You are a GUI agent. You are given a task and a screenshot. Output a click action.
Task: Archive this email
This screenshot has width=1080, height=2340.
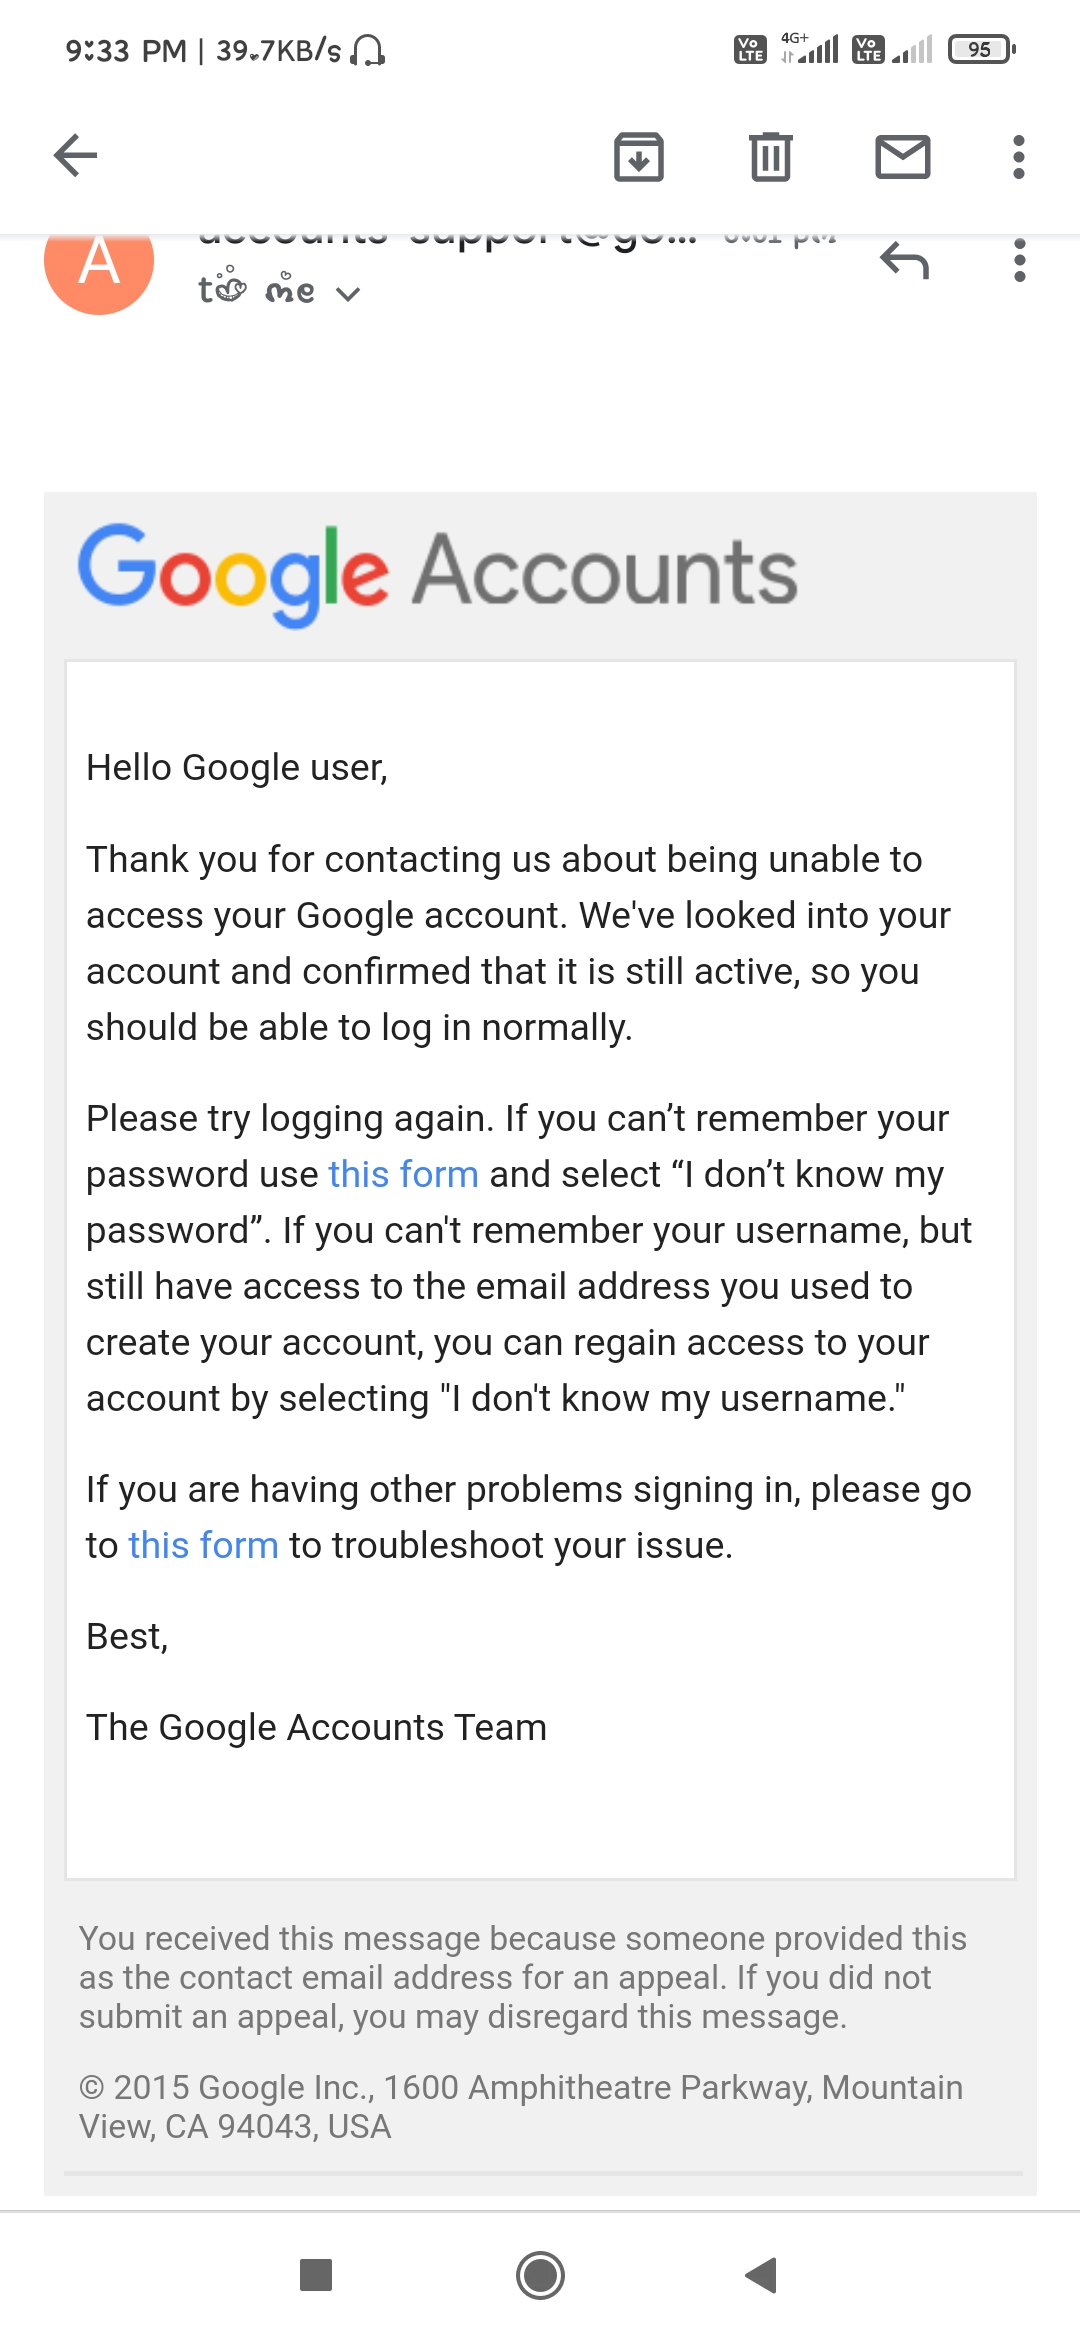tap(639, 156)
